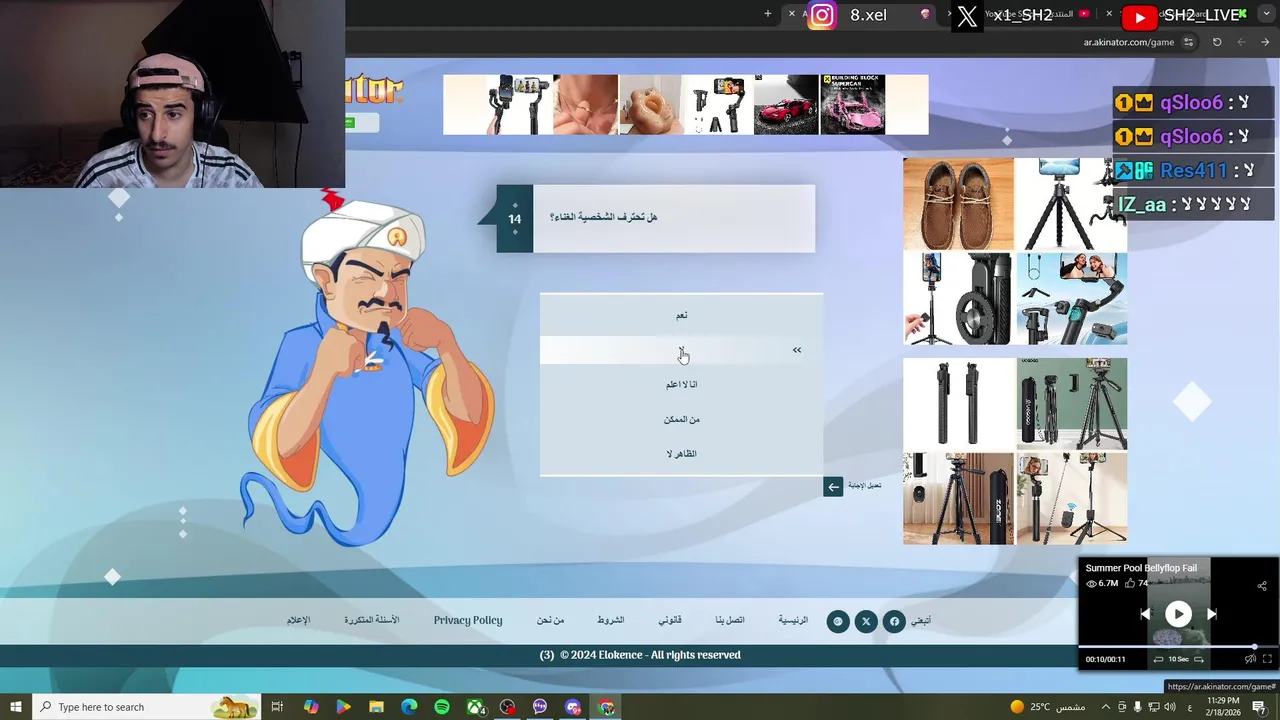Open the الشروط footer link
Viewport: 1280px width, 720px height.
point(611,620)
